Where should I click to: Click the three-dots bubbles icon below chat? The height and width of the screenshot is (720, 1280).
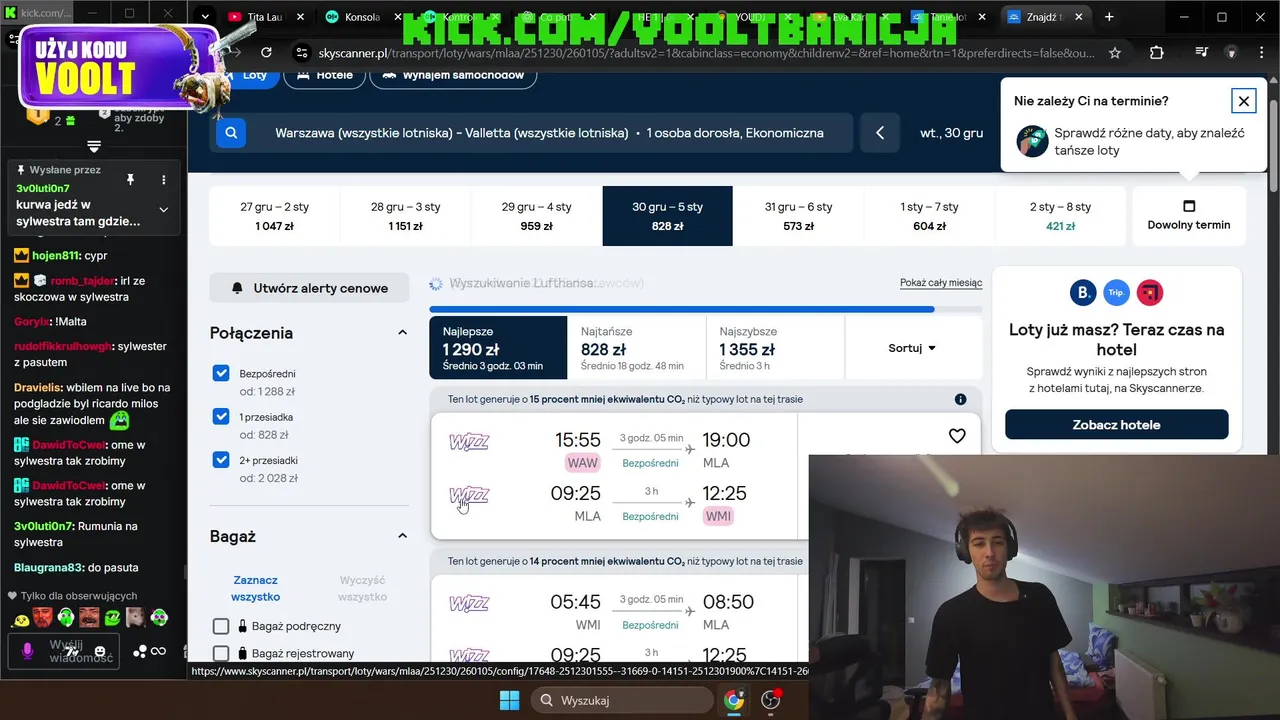tap(140, 652)
